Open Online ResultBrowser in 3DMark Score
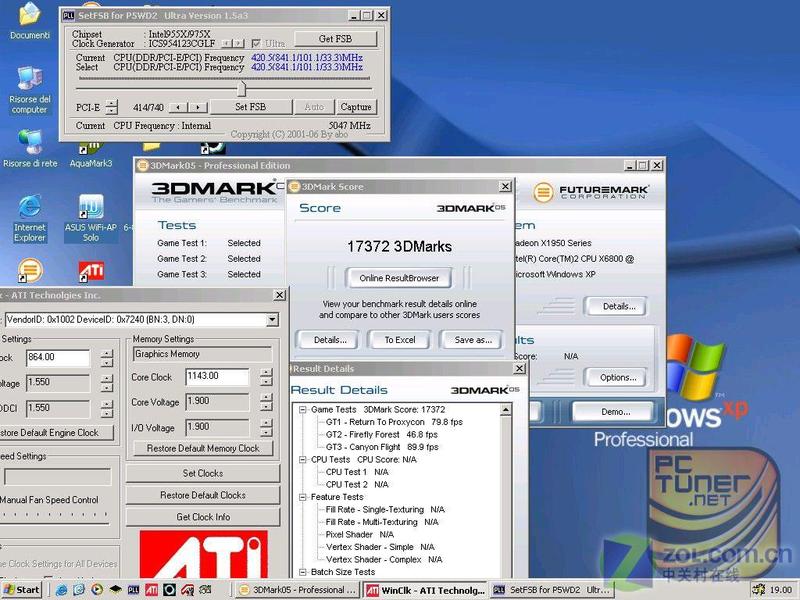 coord(398,278)
